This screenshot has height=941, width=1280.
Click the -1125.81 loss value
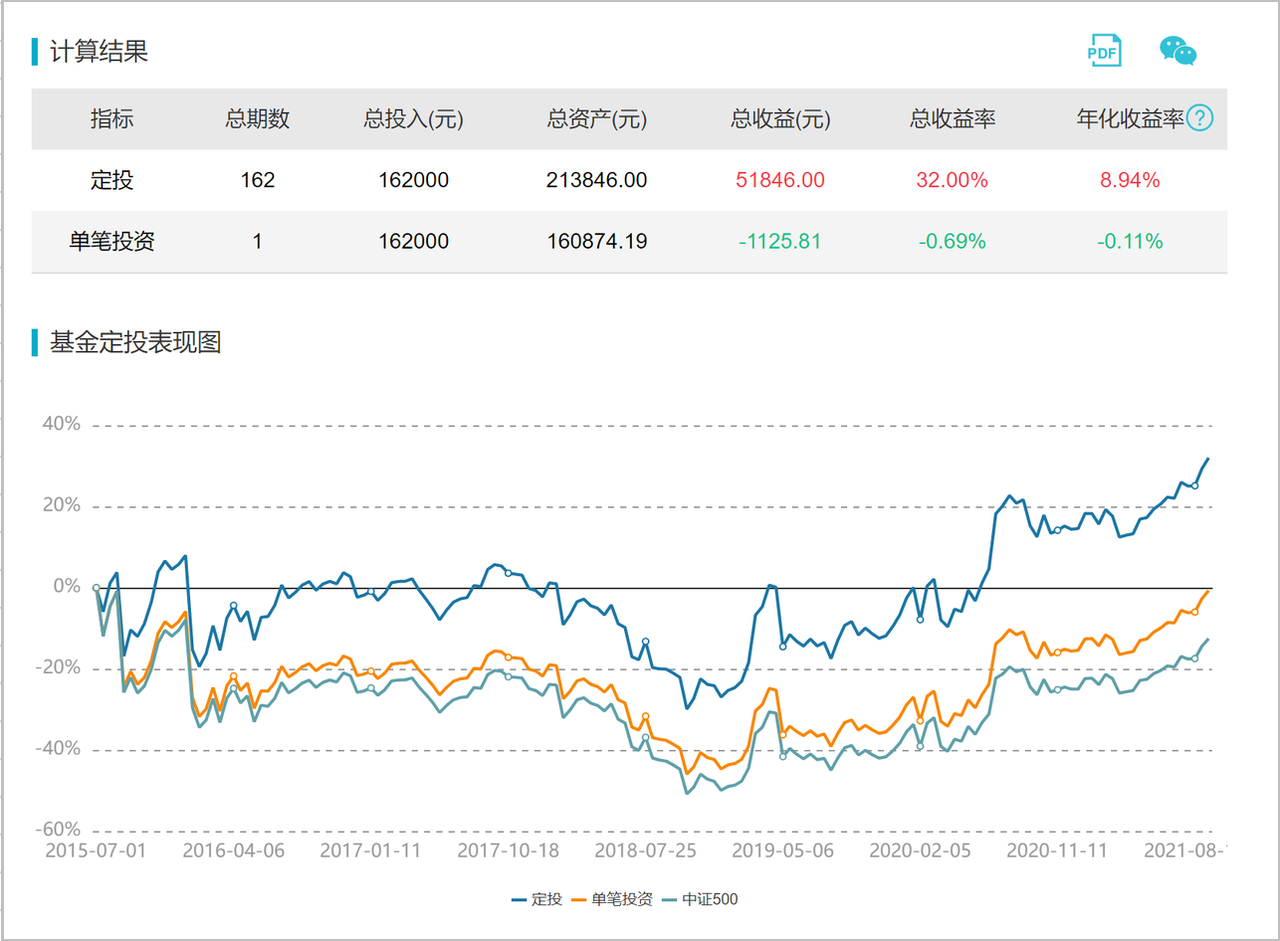[x=780, y=241]
